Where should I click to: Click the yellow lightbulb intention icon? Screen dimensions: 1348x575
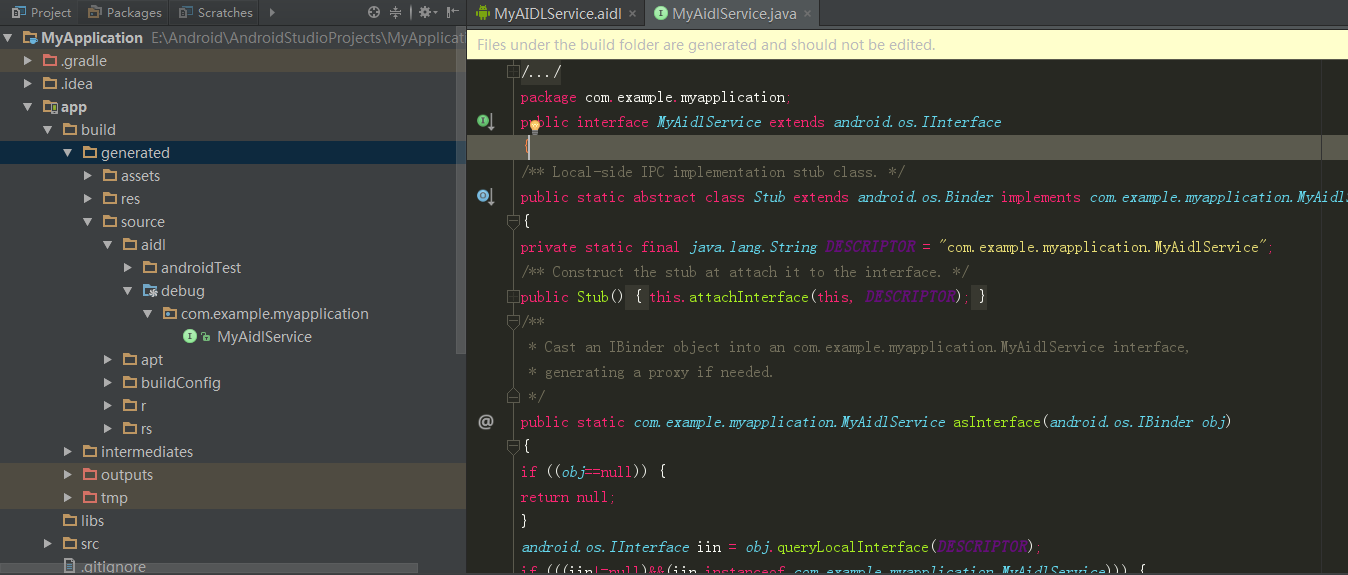click(x=534, y=126)
